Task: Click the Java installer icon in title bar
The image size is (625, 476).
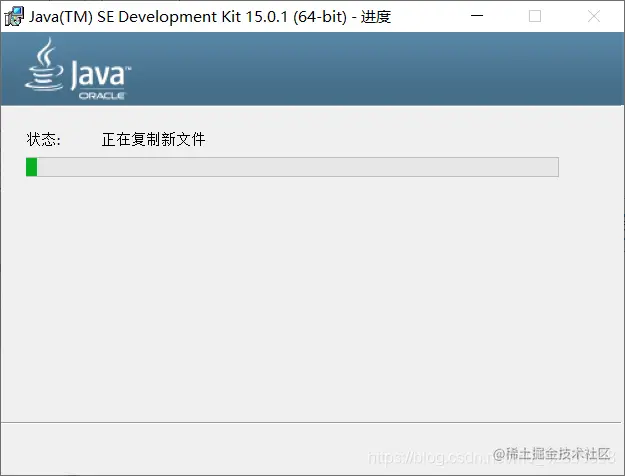Action: (x=14, y=16)
